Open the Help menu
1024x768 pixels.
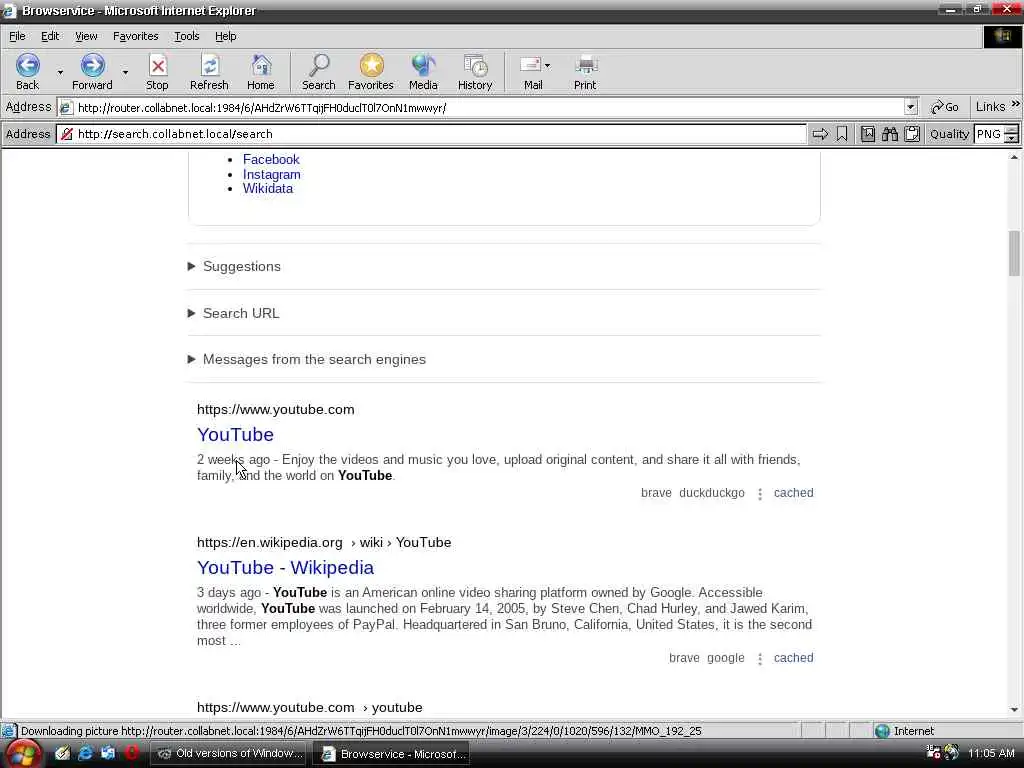coord(225,37)
